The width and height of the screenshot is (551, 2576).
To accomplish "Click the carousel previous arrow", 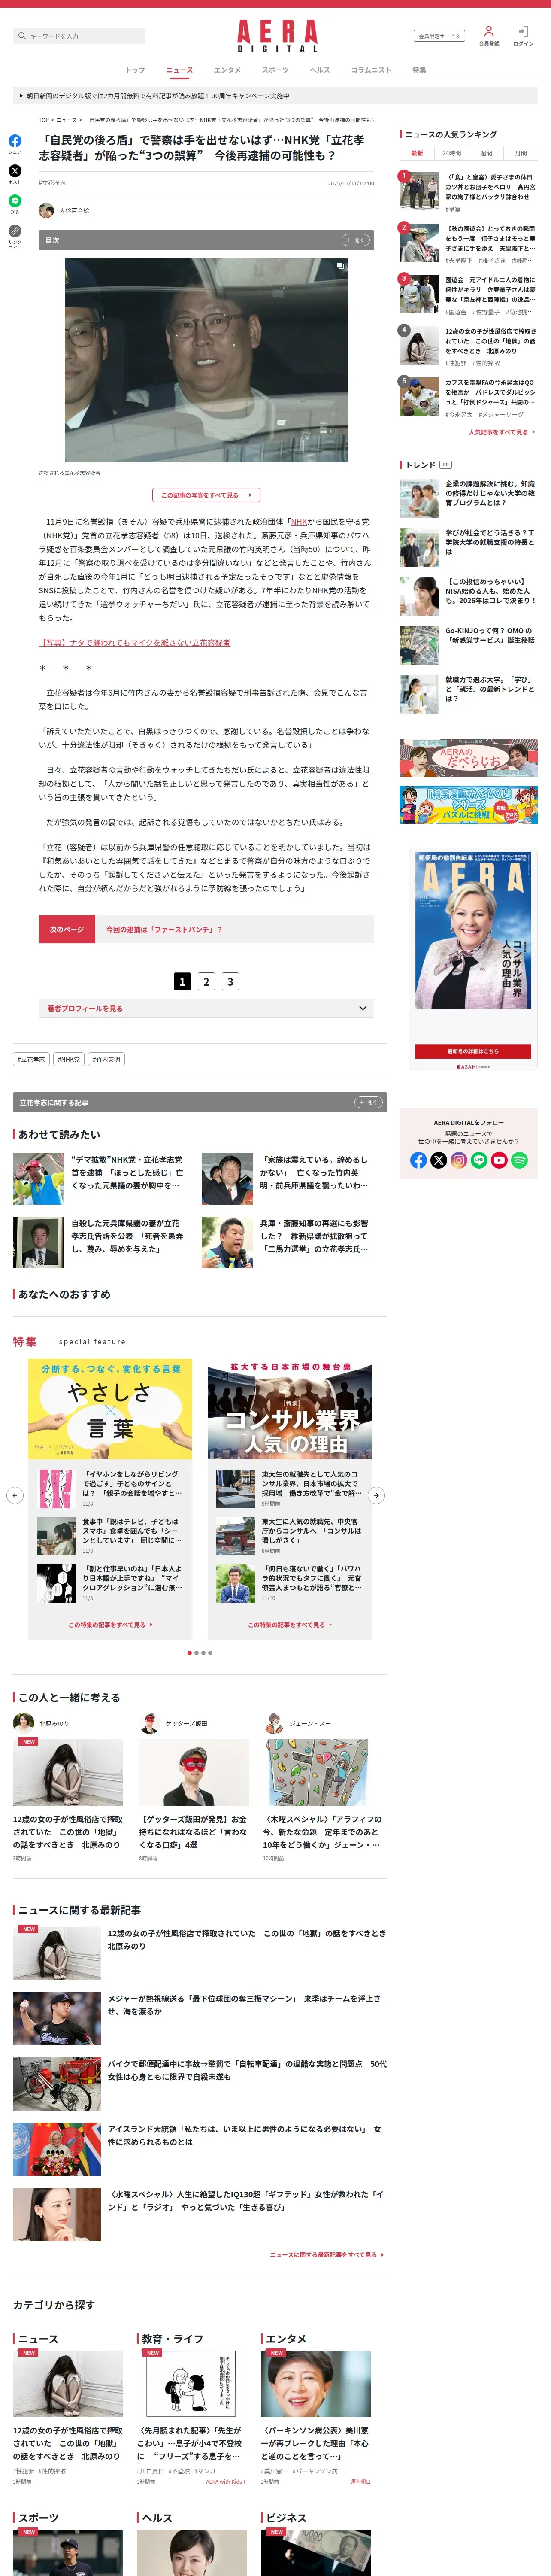I will click(x=15, y=1495).
